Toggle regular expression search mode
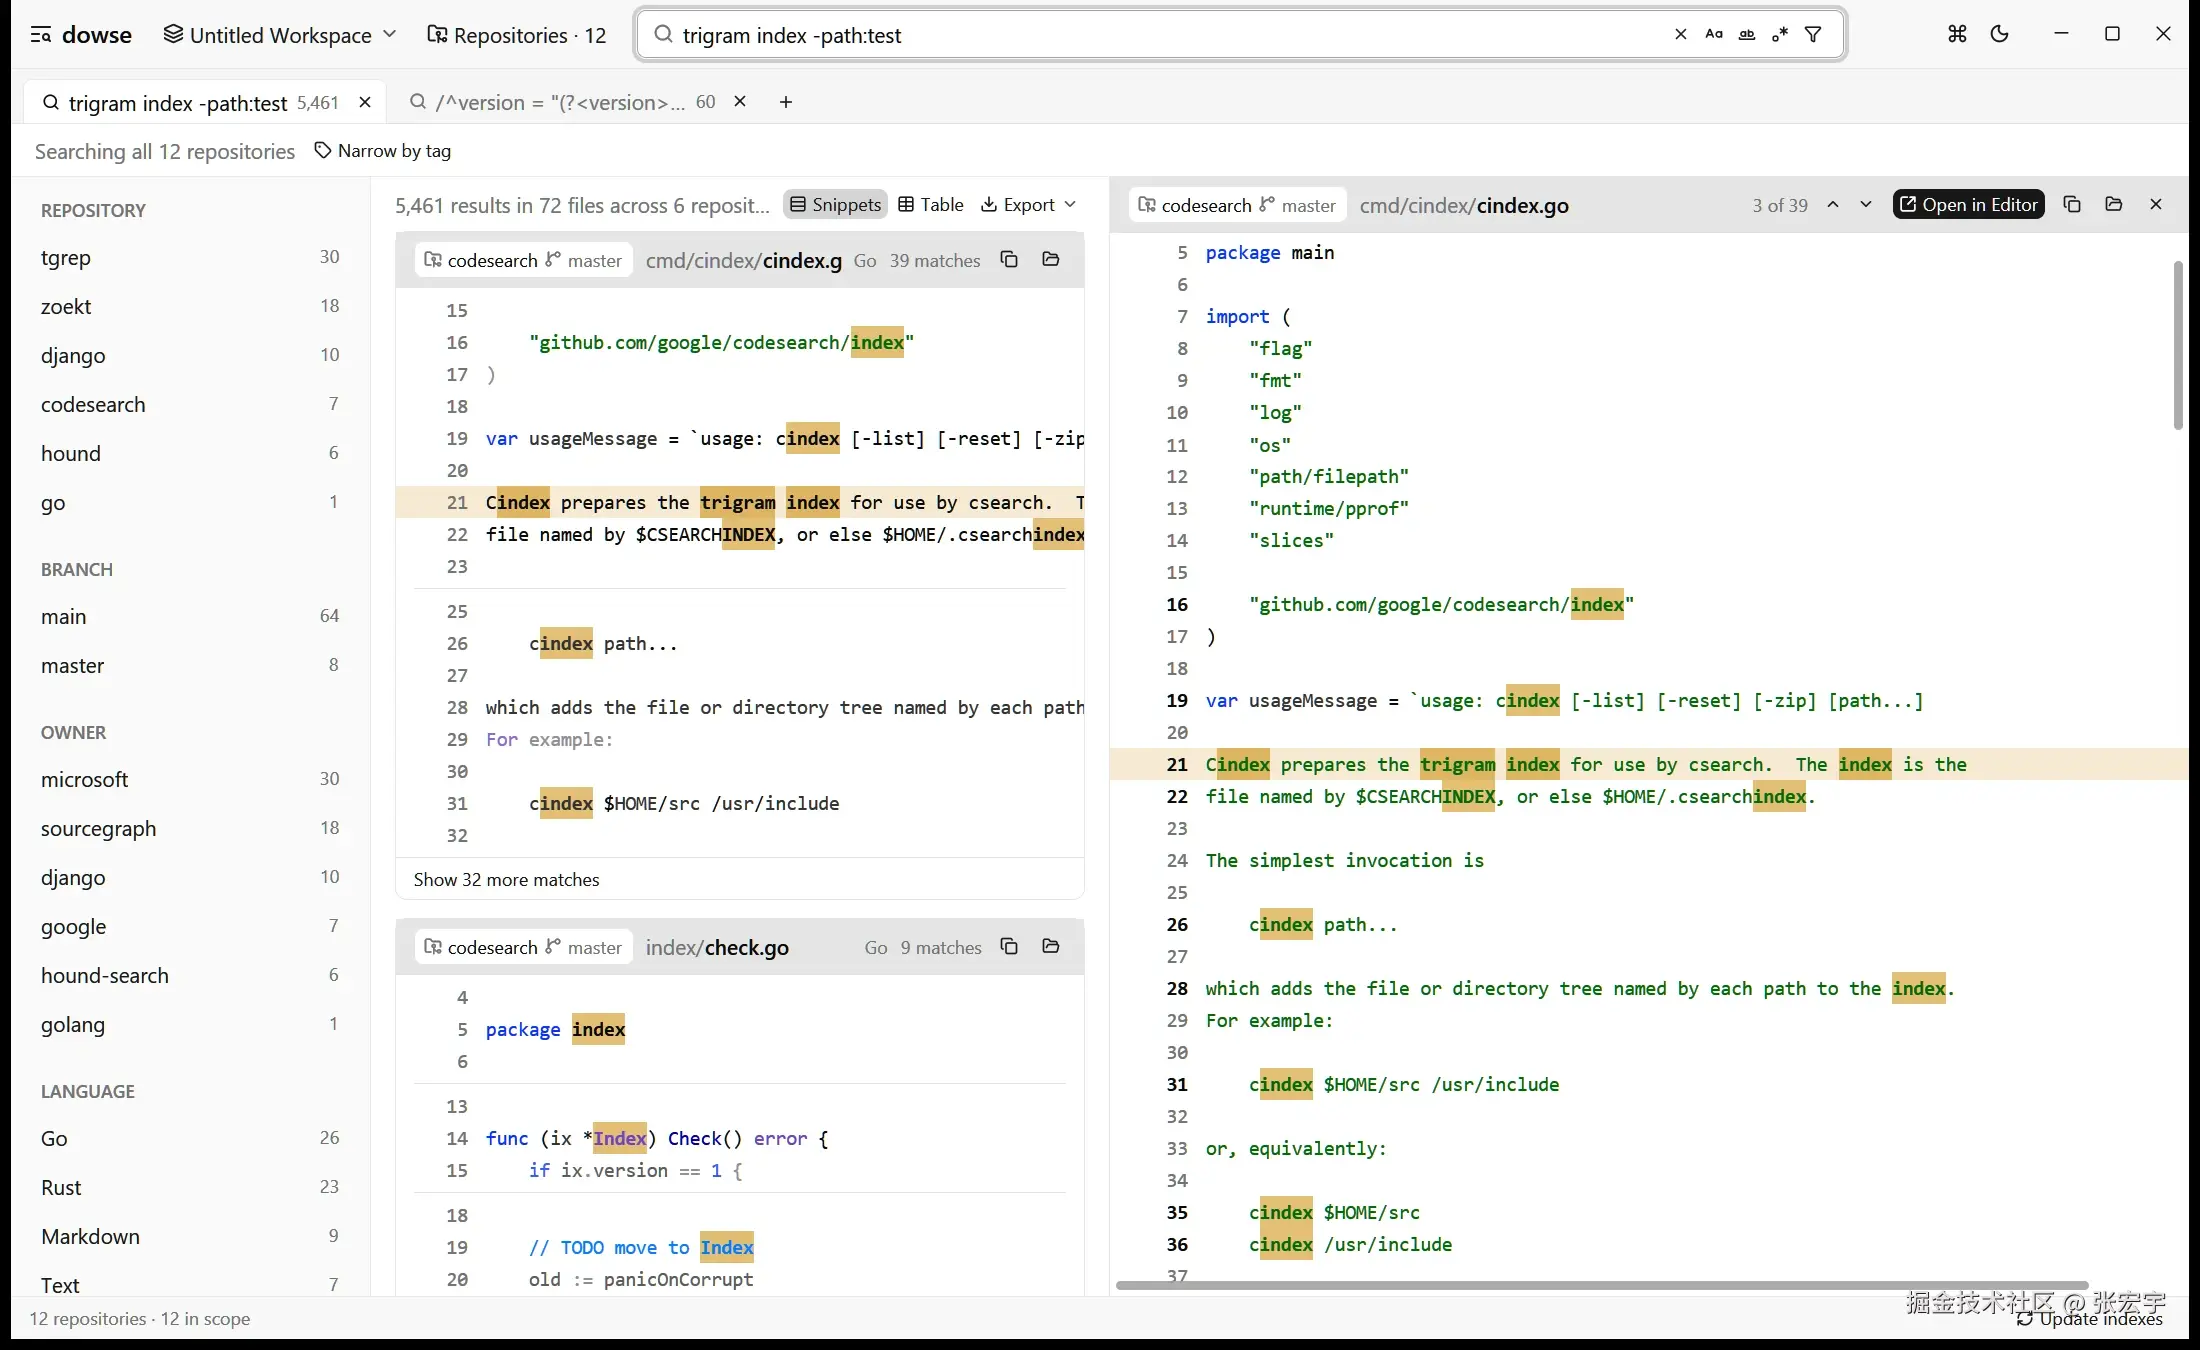This screenshot has height=1350, width=2200. click(x=1780, y=34)
